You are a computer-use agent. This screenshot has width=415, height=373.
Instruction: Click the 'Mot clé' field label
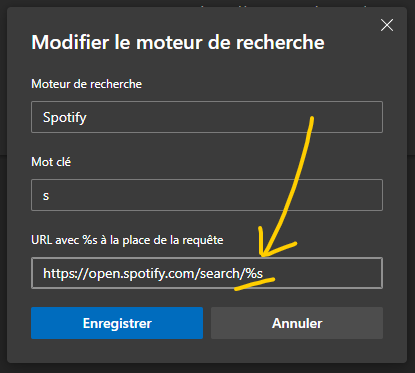tap(51, 162)
